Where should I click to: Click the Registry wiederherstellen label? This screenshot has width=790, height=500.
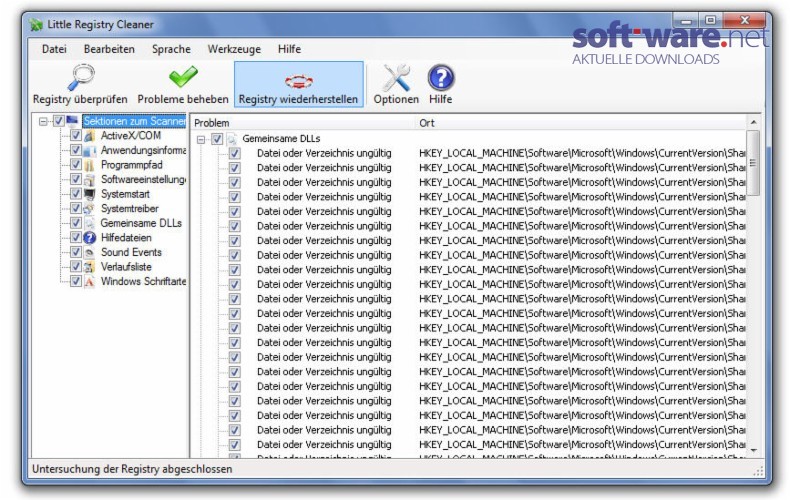pyautogui.click(x=298, y=99)
